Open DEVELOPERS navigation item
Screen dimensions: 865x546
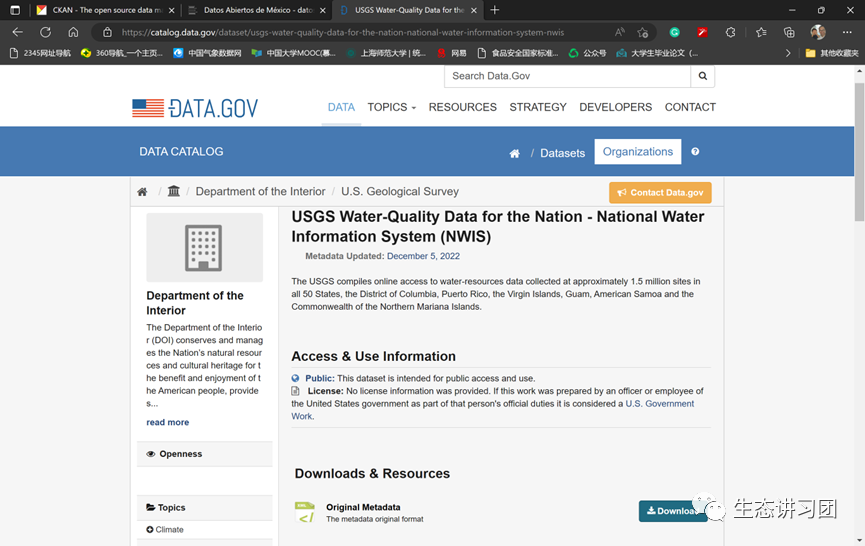pyautogui.click(x=616, y=107)
